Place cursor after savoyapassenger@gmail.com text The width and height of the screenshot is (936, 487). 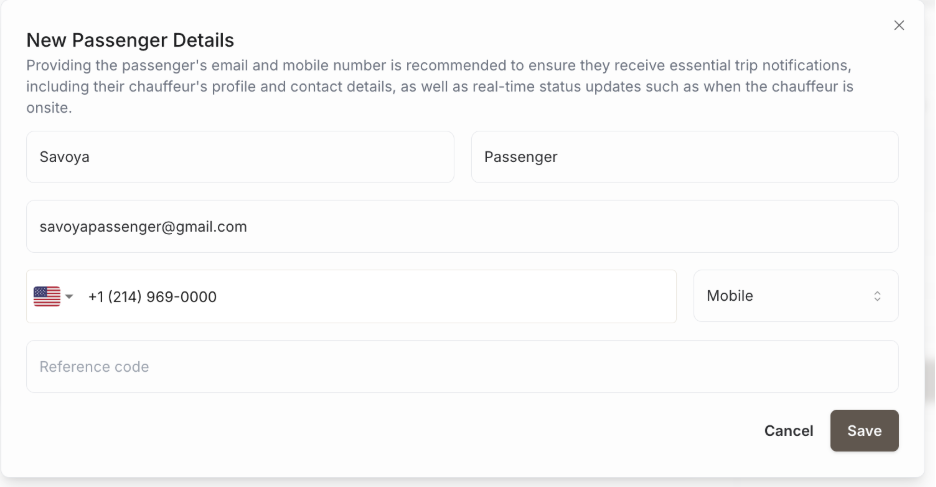(x=248, y=227)
